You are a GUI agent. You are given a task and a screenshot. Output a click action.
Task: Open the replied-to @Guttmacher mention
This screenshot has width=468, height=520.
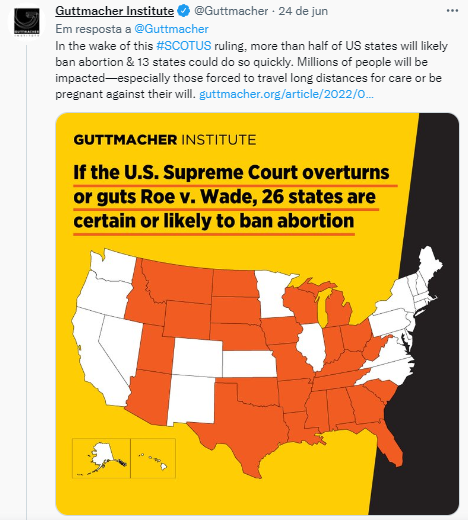coord(171,29)
